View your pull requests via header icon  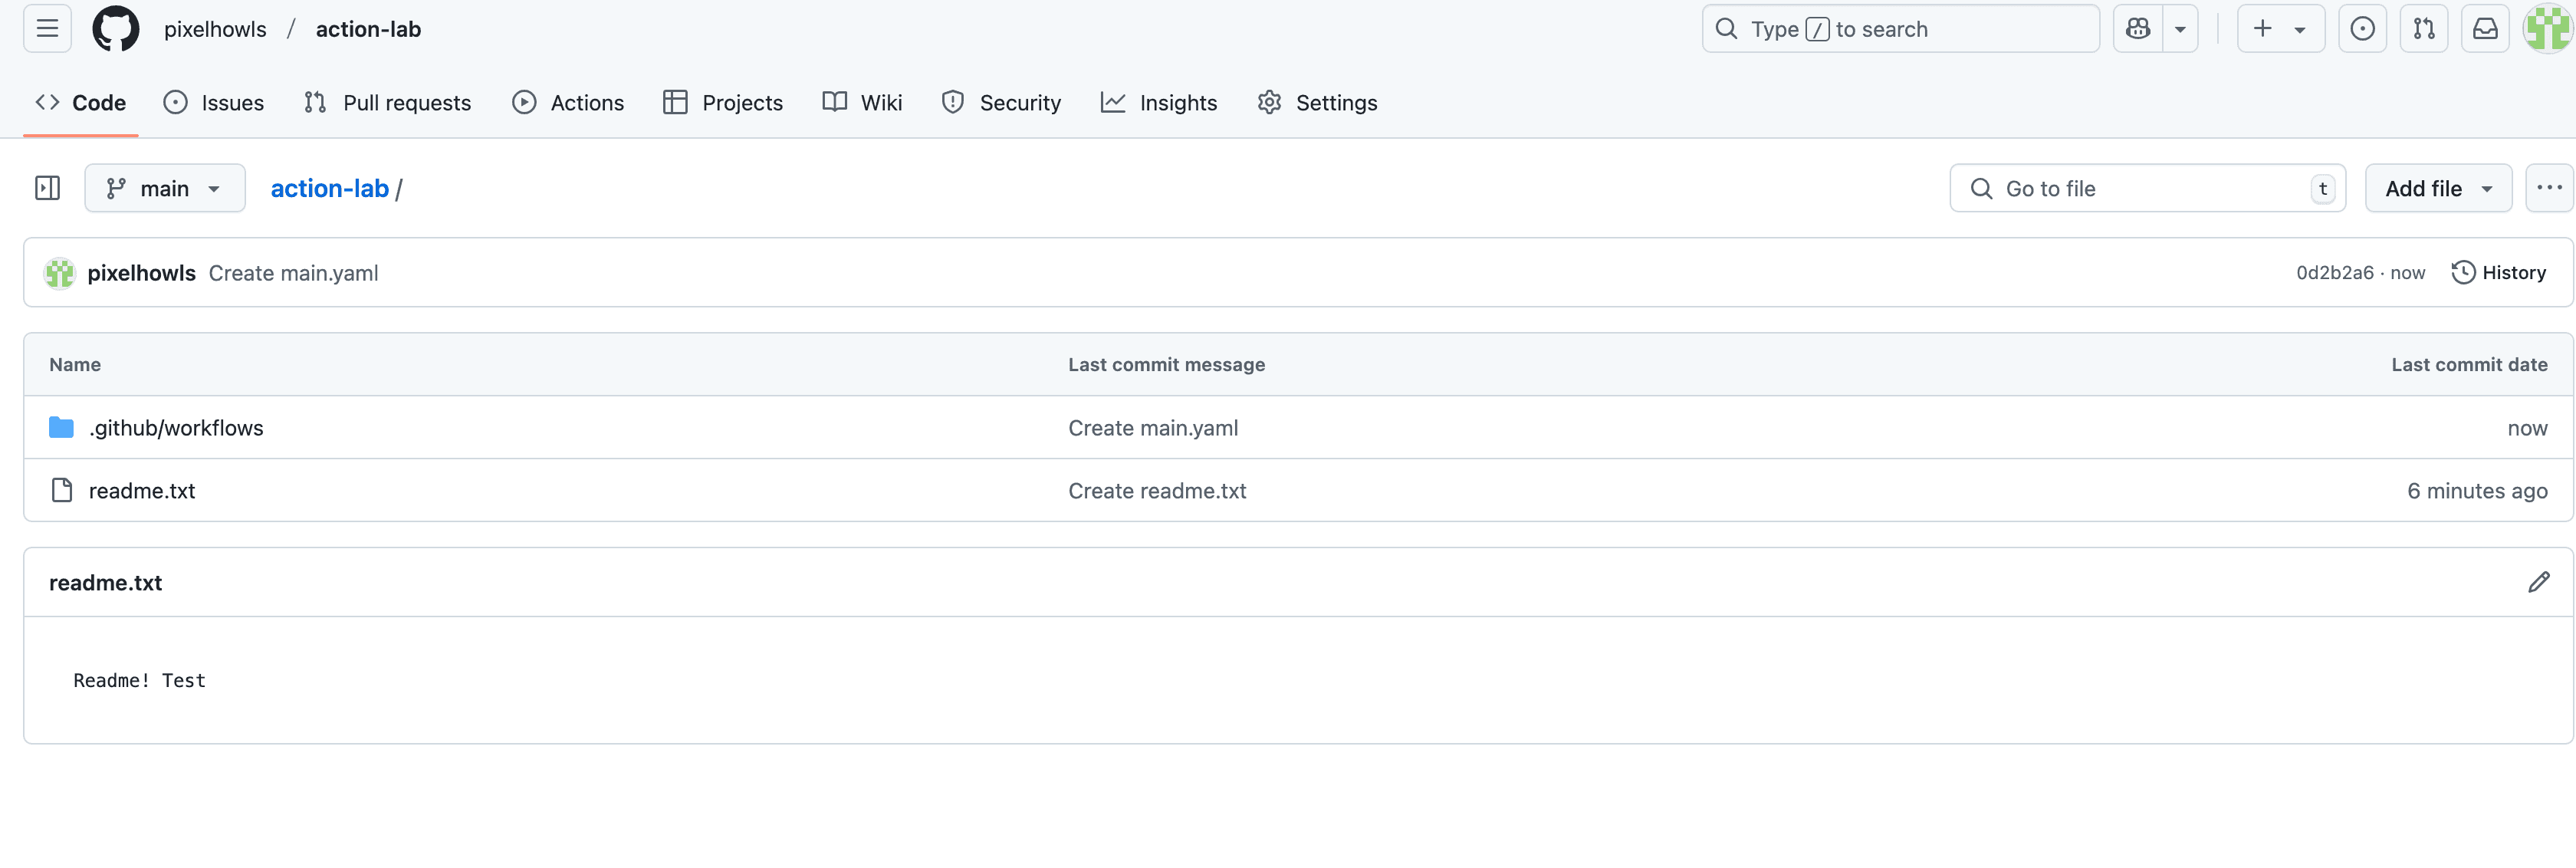pyautogui.click(x=2424, y=29)
